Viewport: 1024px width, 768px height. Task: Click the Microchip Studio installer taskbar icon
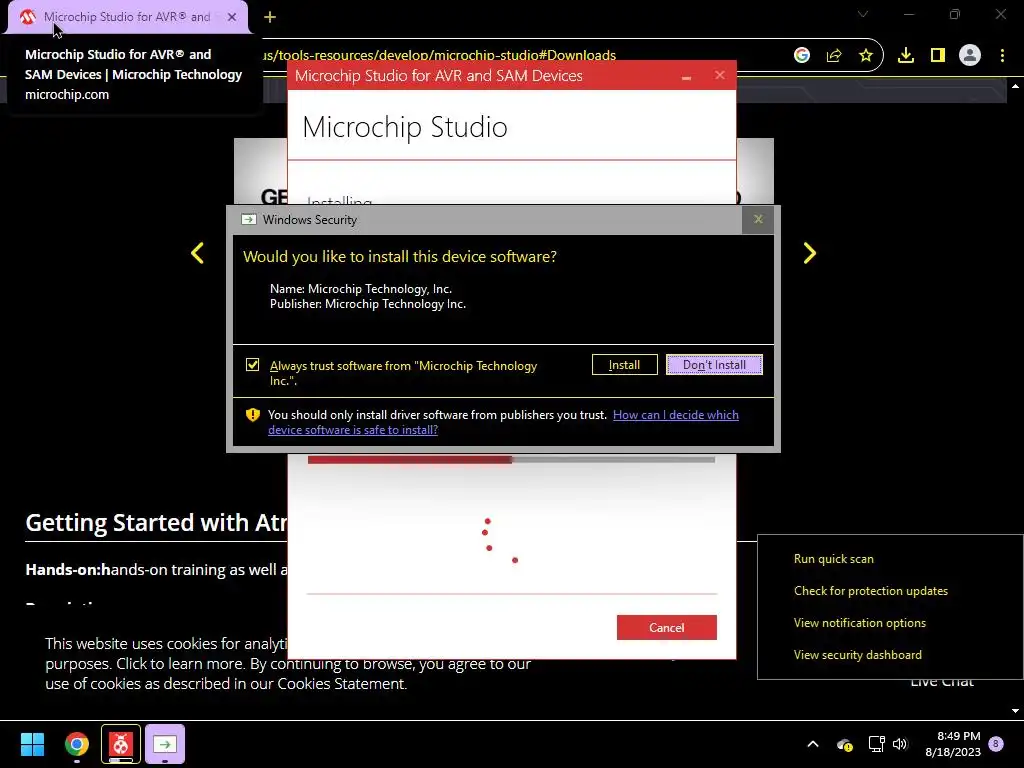coord(120,744)
